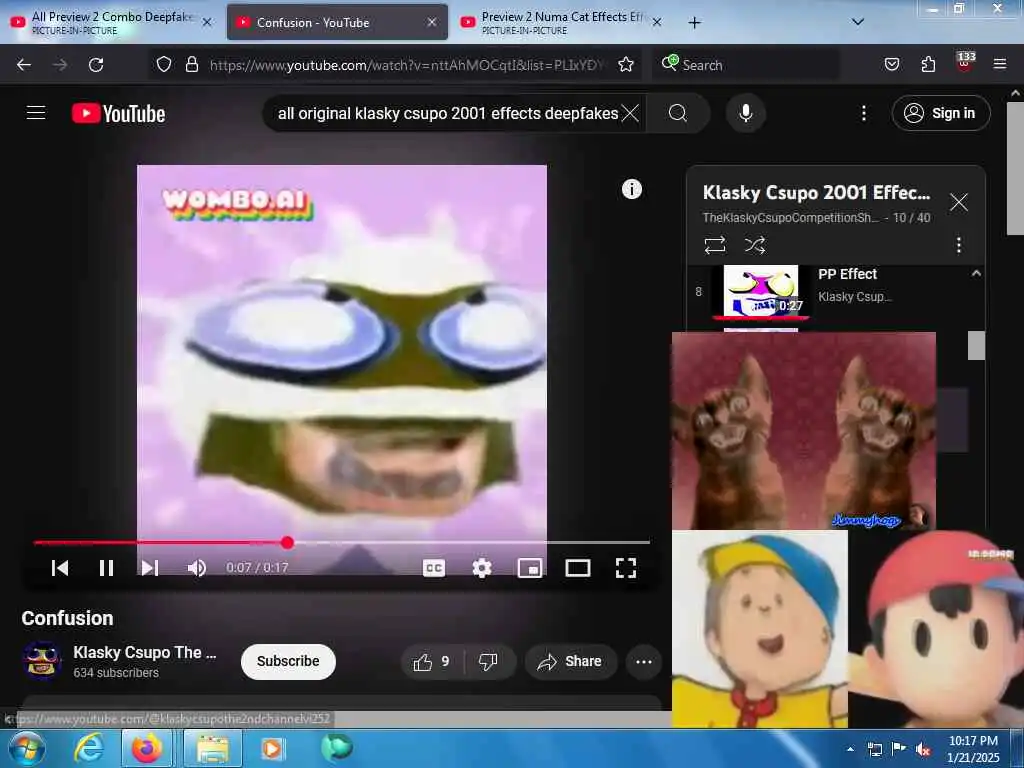Screen dimensions: 1024x768
Task: Play PP Effect playlist video thumbnail
Action: coord(761,291)
